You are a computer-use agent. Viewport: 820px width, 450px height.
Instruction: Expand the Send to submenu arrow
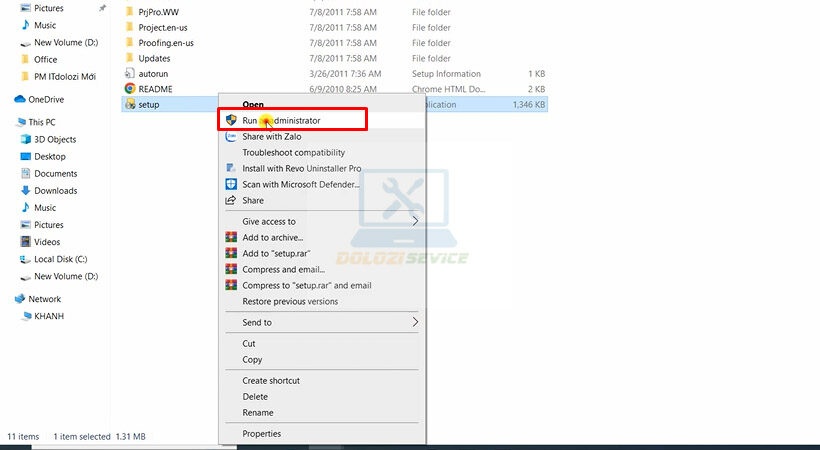[415, 322]
